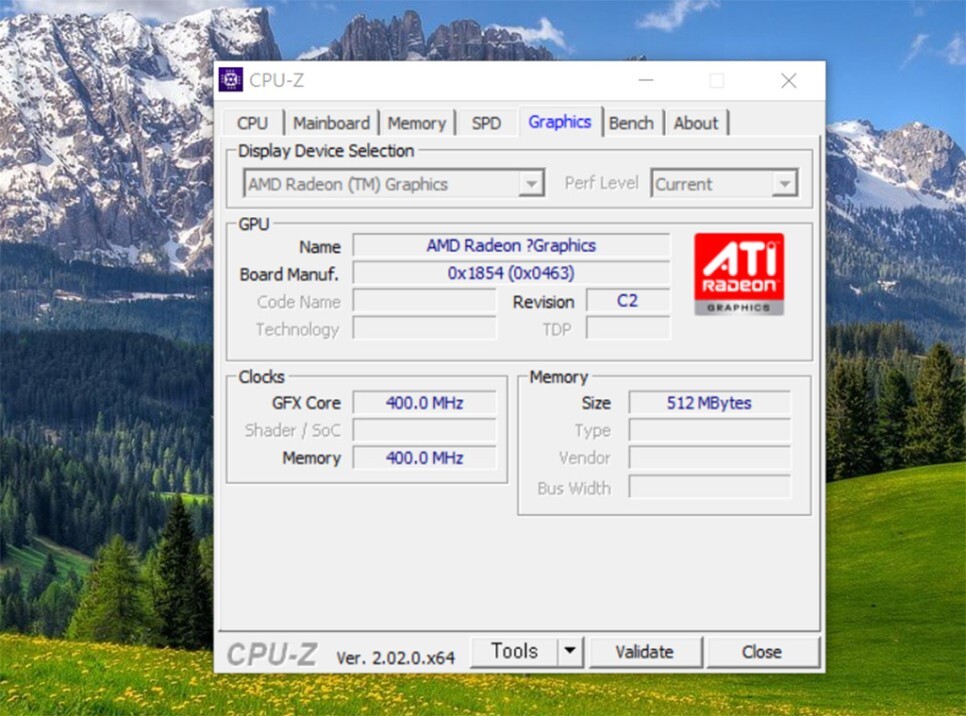Click the 'Board Manuf.' label

289,274
